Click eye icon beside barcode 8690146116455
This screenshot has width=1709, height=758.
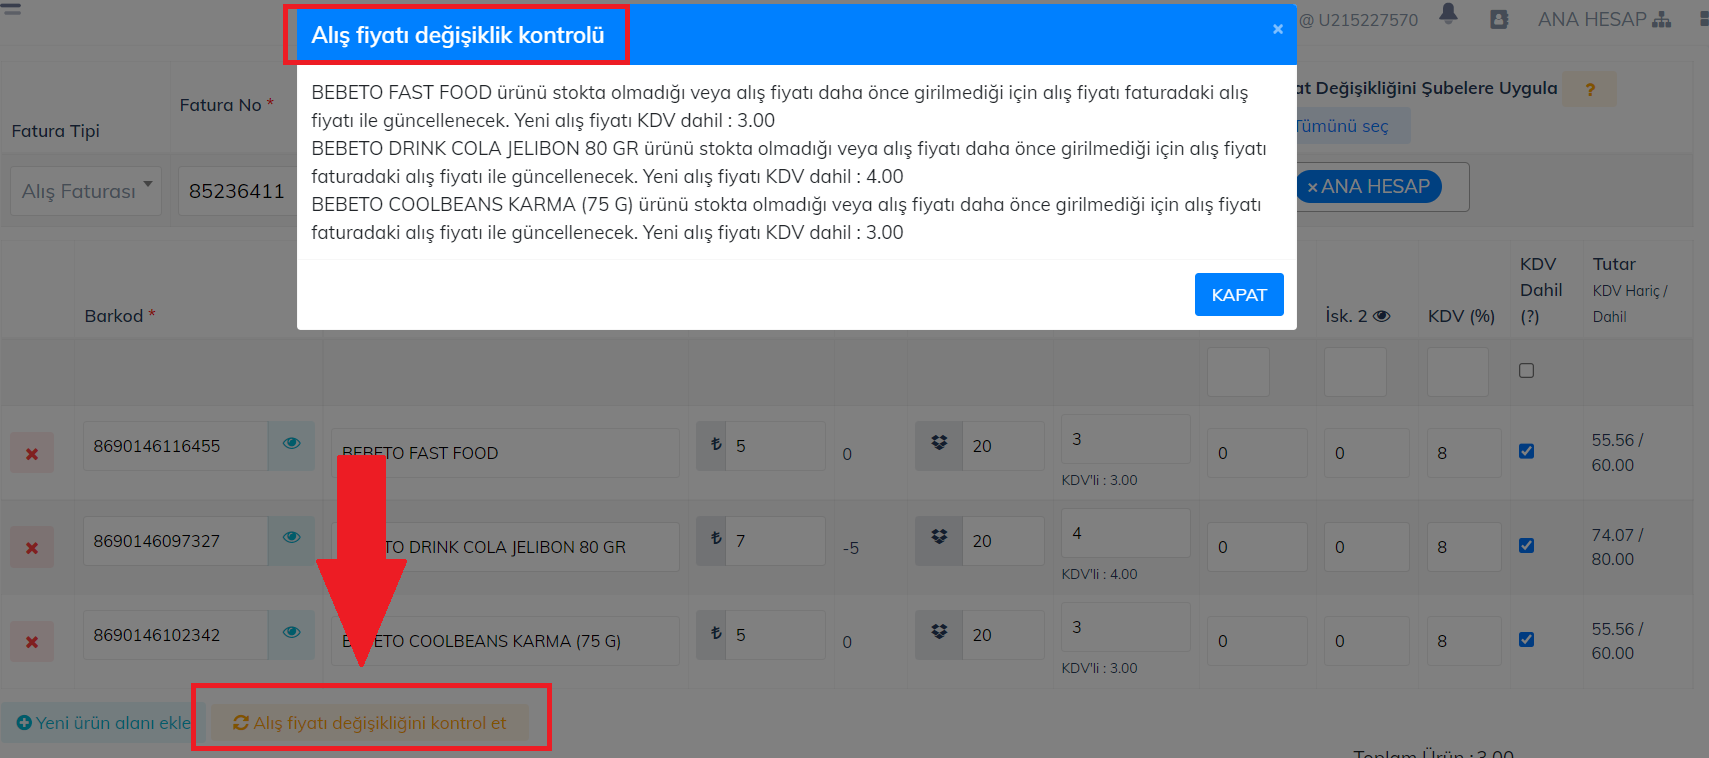tap(291, 444)
